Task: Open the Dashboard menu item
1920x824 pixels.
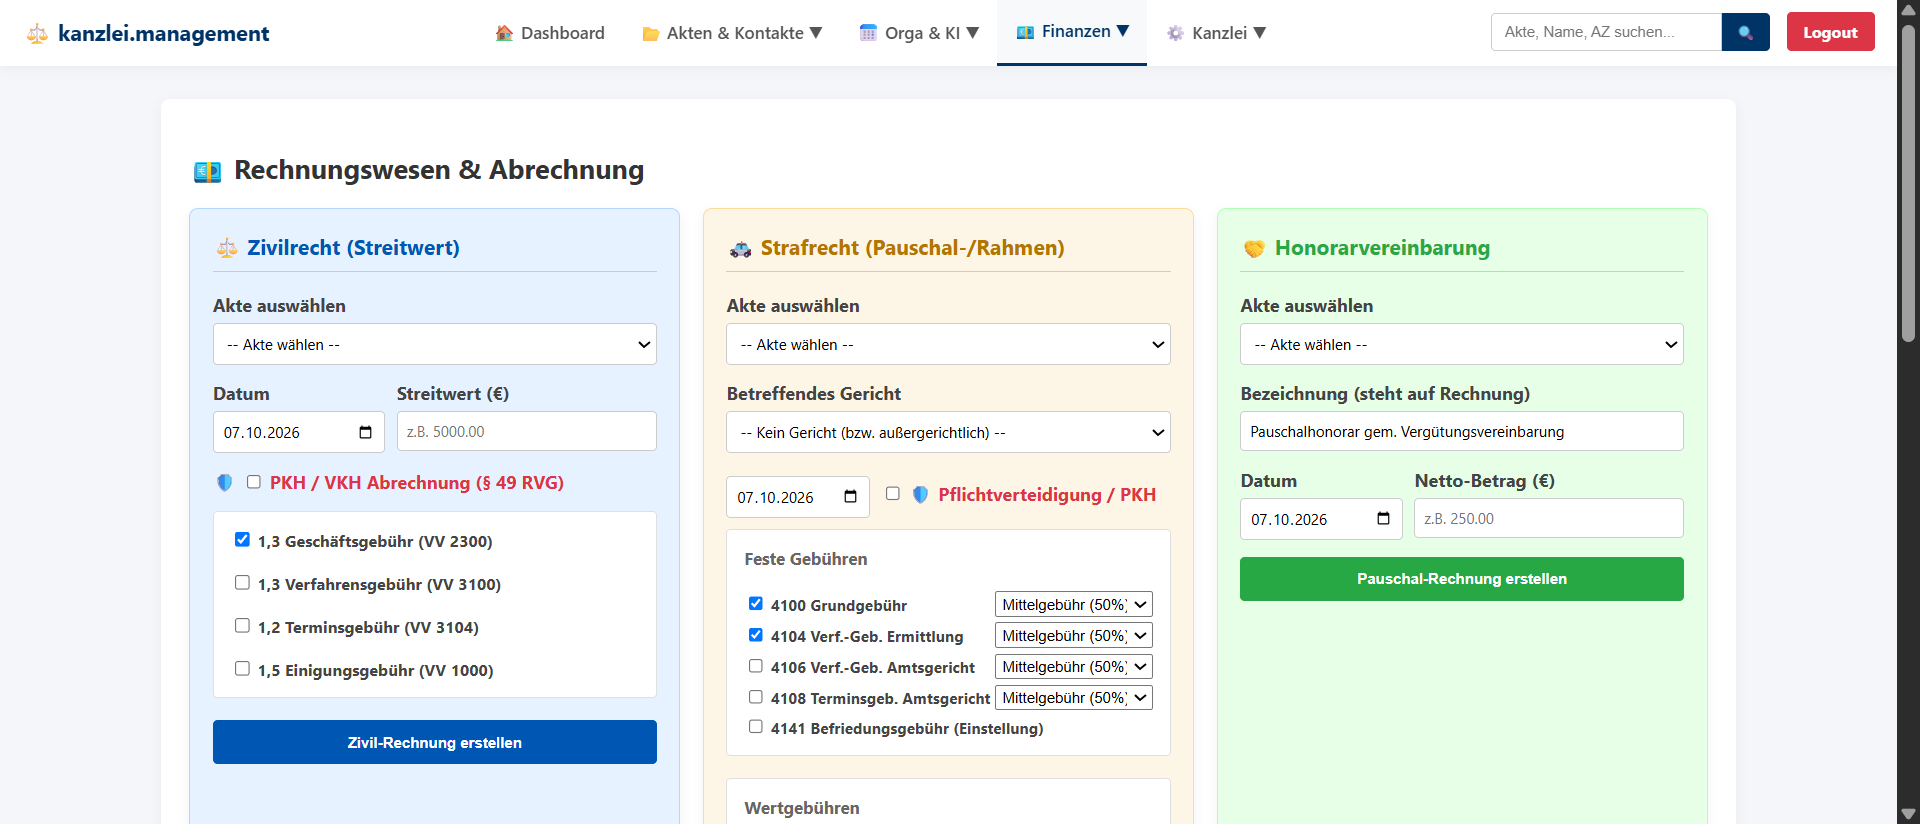Action: click(550, 33)
